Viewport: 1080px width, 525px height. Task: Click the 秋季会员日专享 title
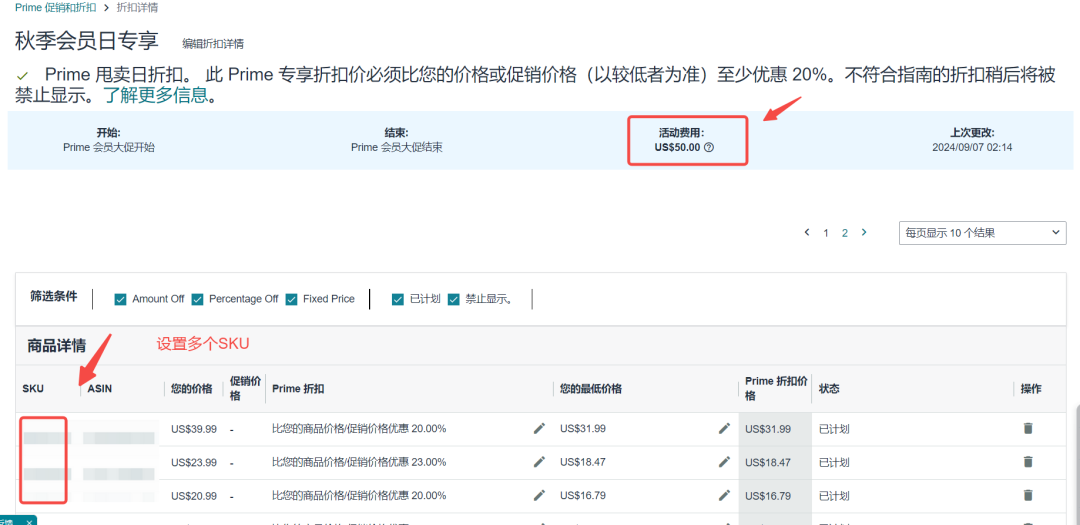[x=87, y=41]
